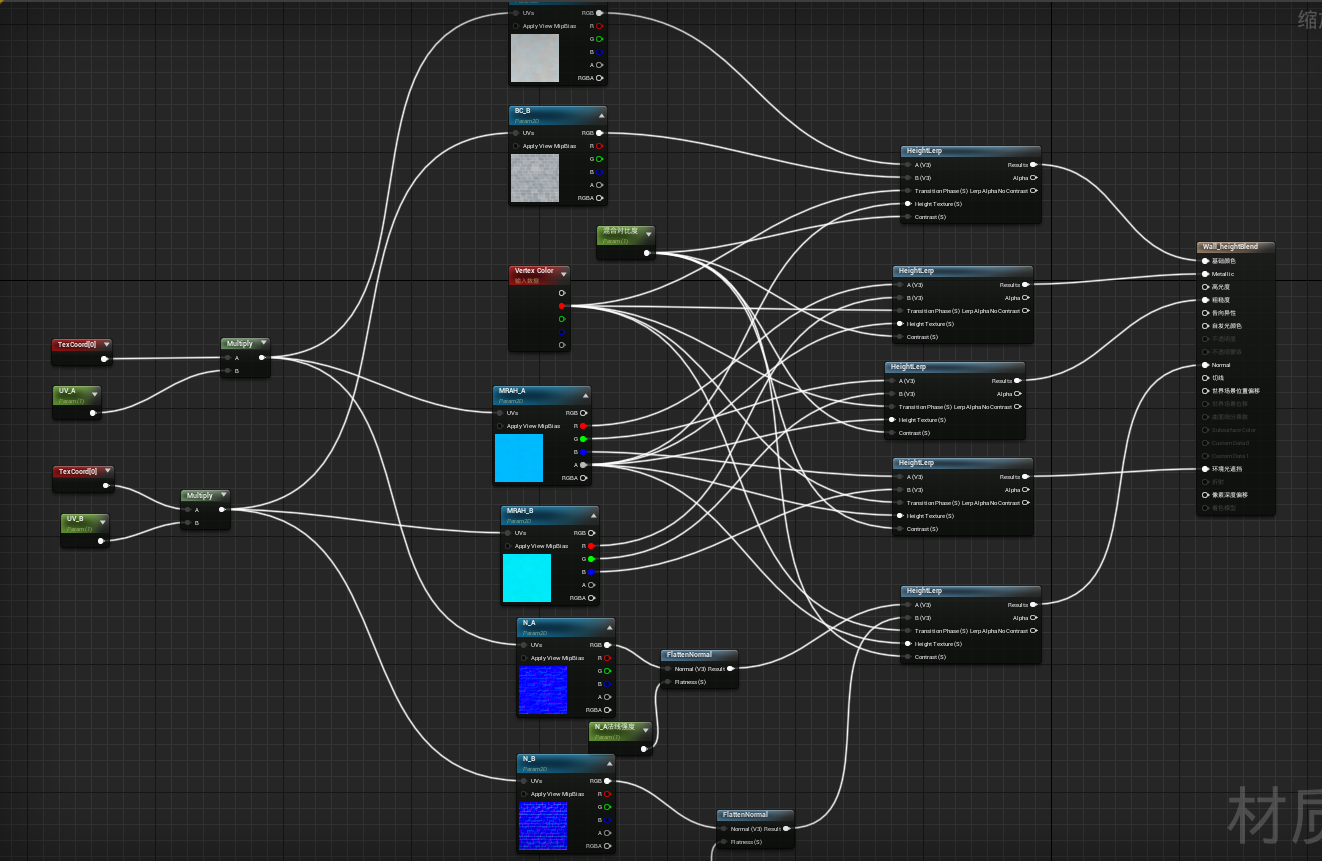1322x861 pixels.
Task: Collapse the MRAH_A node preview arrow
Action: click(x=584, y=394)
